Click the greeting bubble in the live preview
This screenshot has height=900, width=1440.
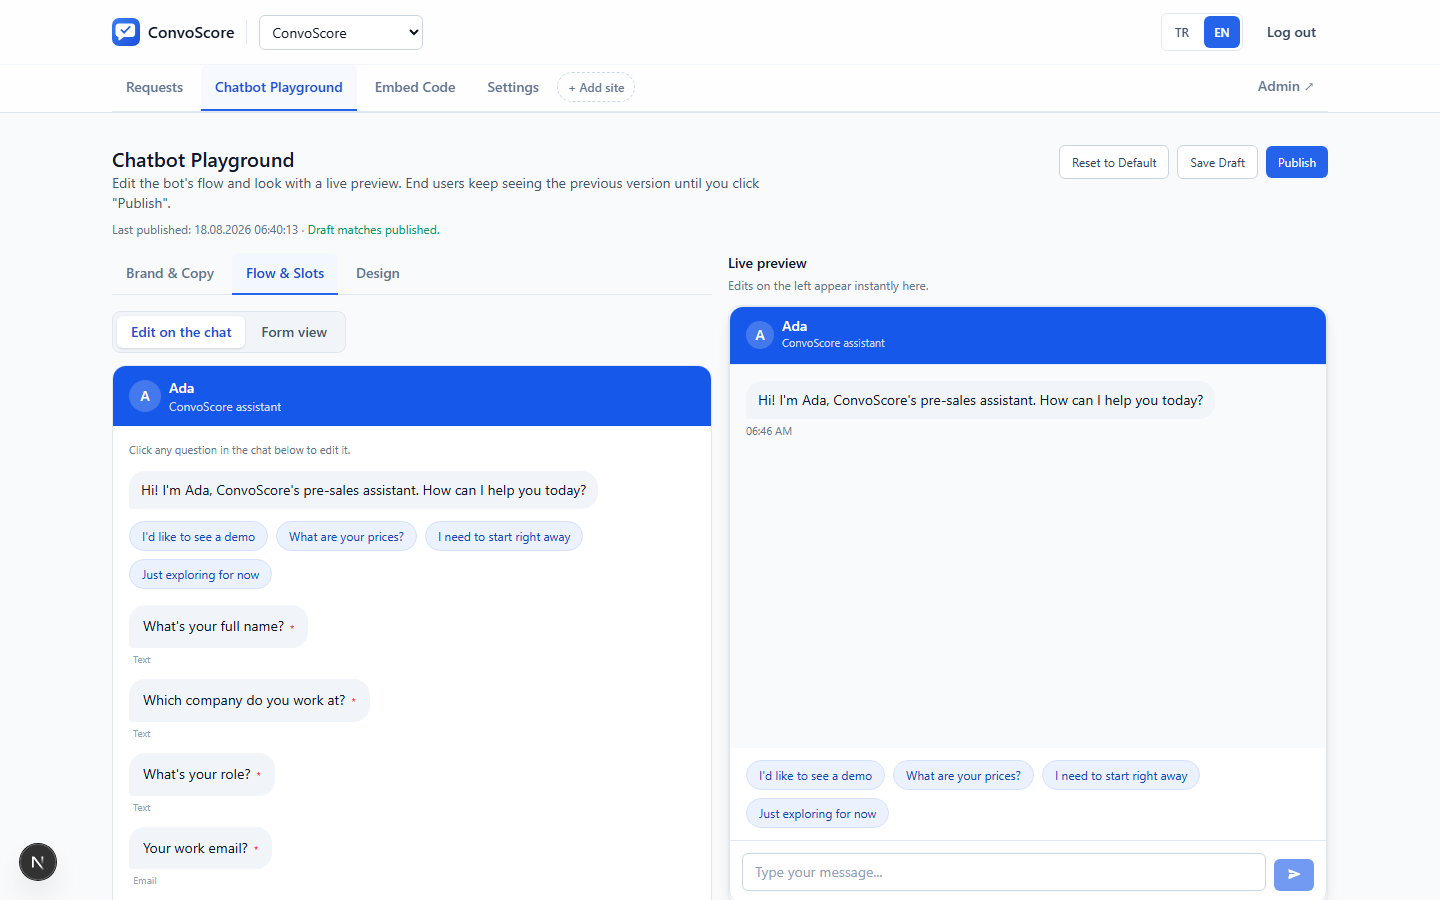(x=981, y=400)
